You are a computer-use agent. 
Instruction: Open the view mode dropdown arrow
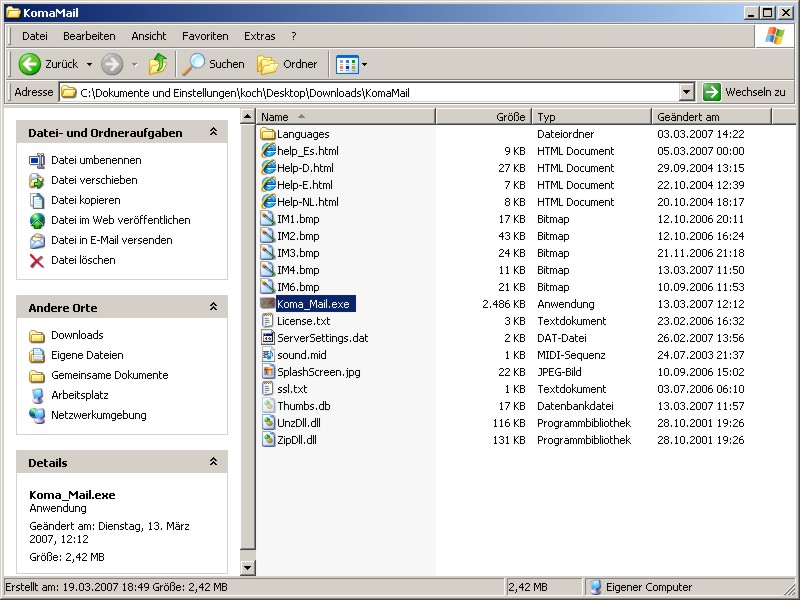(364, 65)
